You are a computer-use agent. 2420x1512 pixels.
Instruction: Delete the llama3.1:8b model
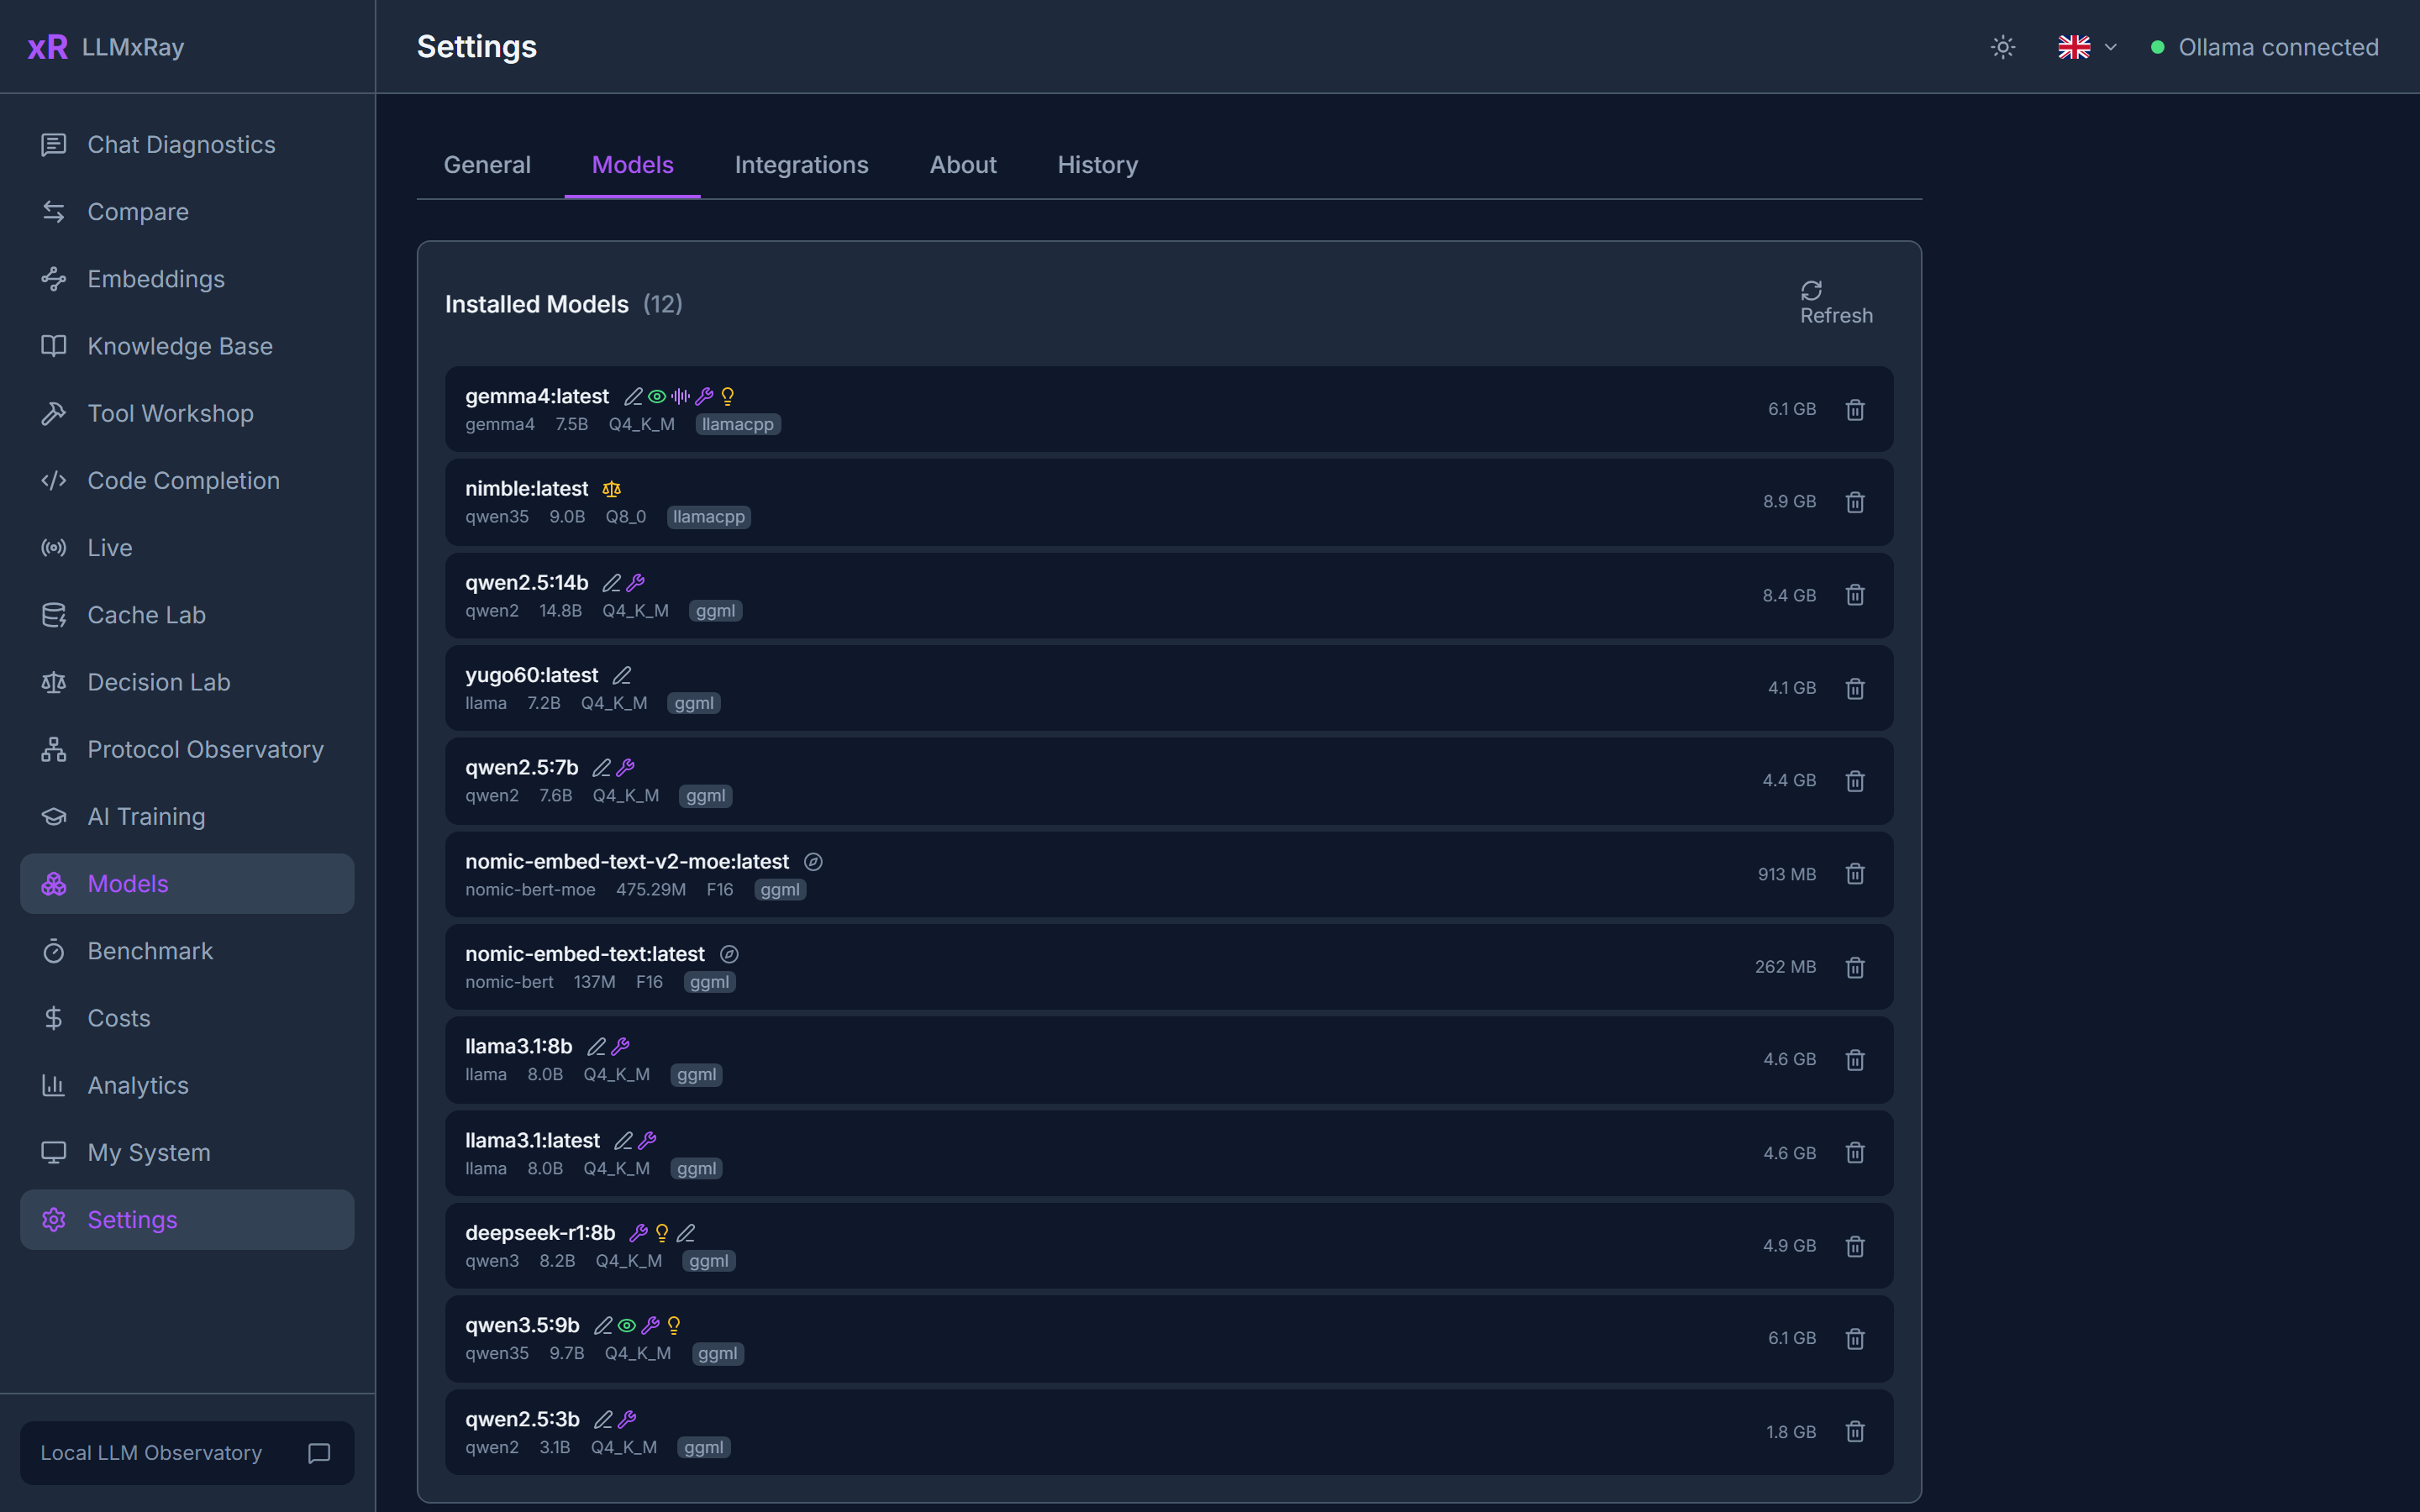pos(1854,1060)
